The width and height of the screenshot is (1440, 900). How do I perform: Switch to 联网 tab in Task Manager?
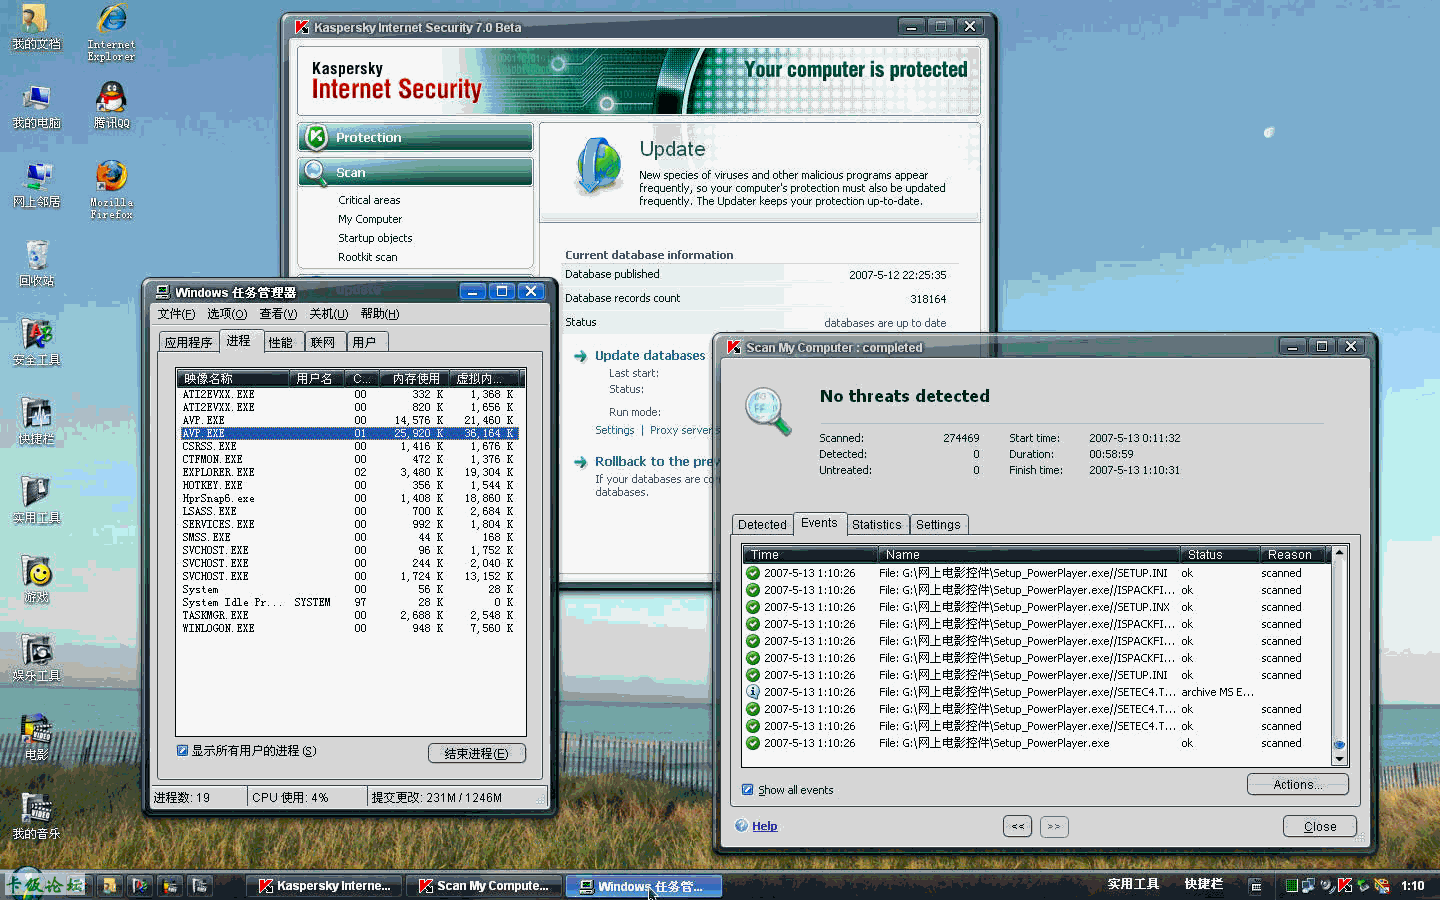pos(323,342)
